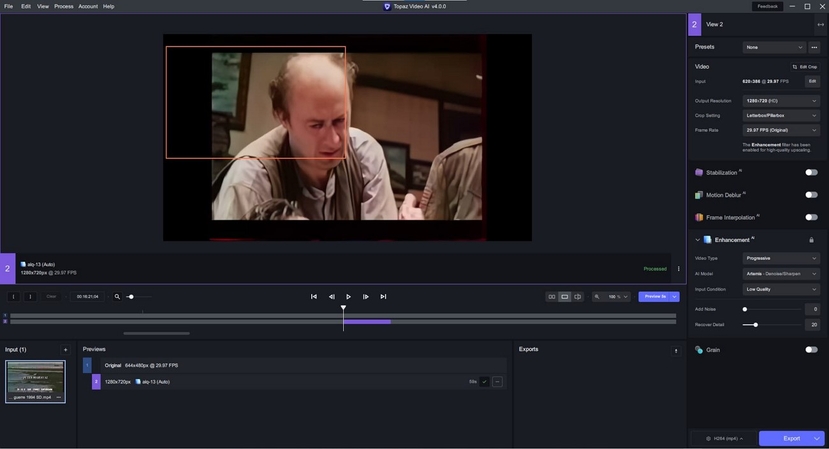Open the Process menu

click(x=63, y=6)
